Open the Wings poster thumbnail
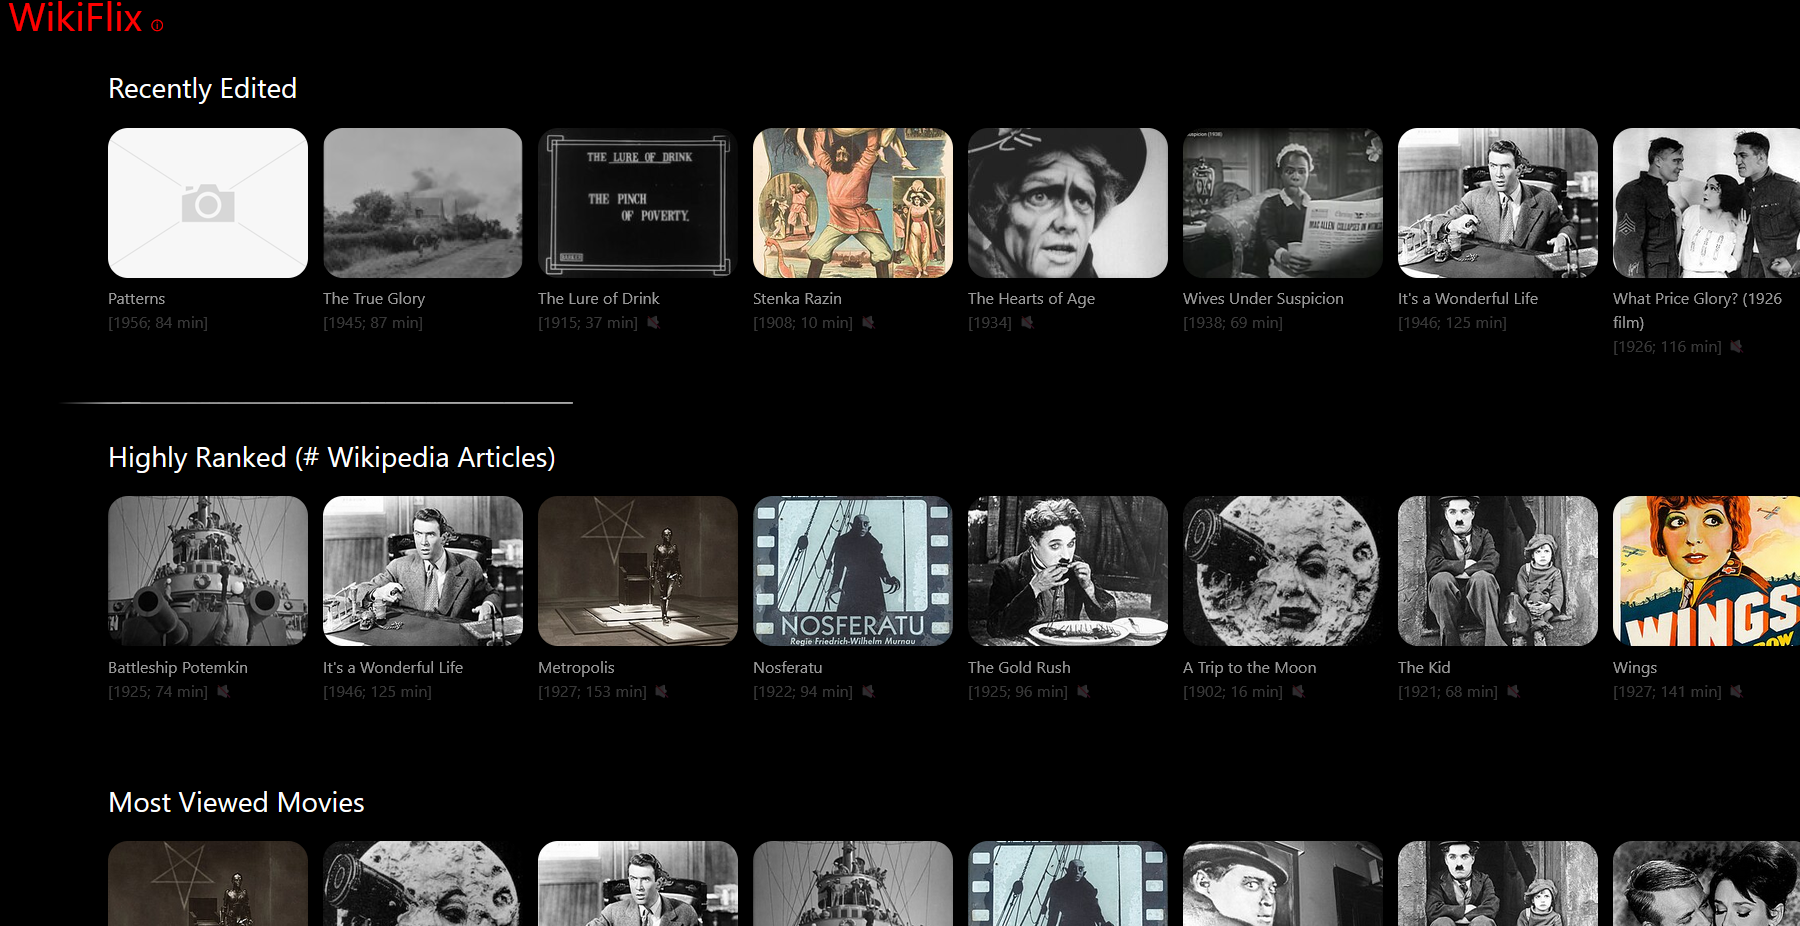 [x=1706, y=571]
